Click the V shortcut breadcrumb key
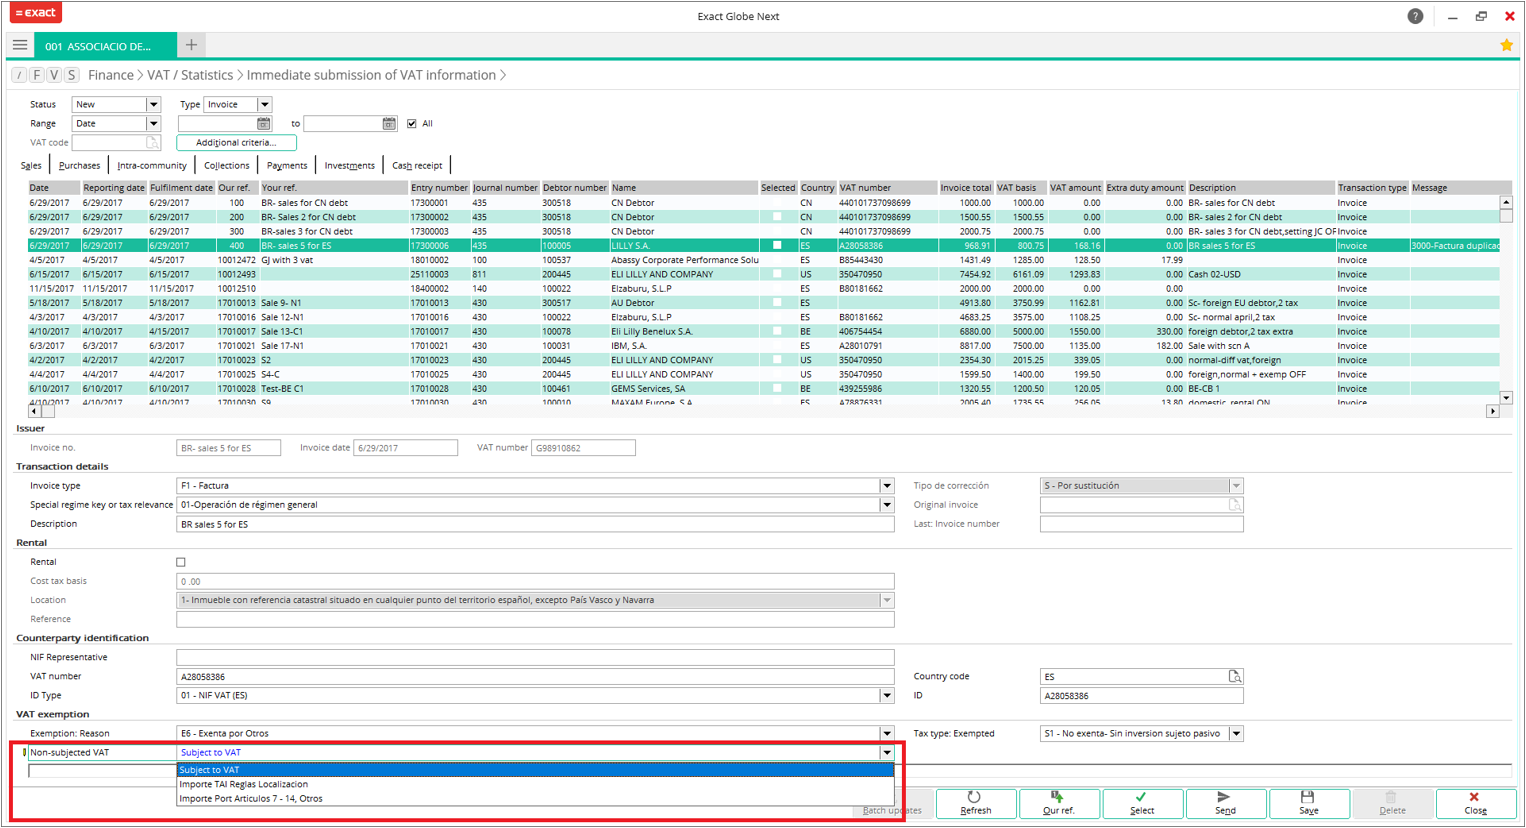The height and width of the screenshot is (828, 1526). (x=54, y=75)
